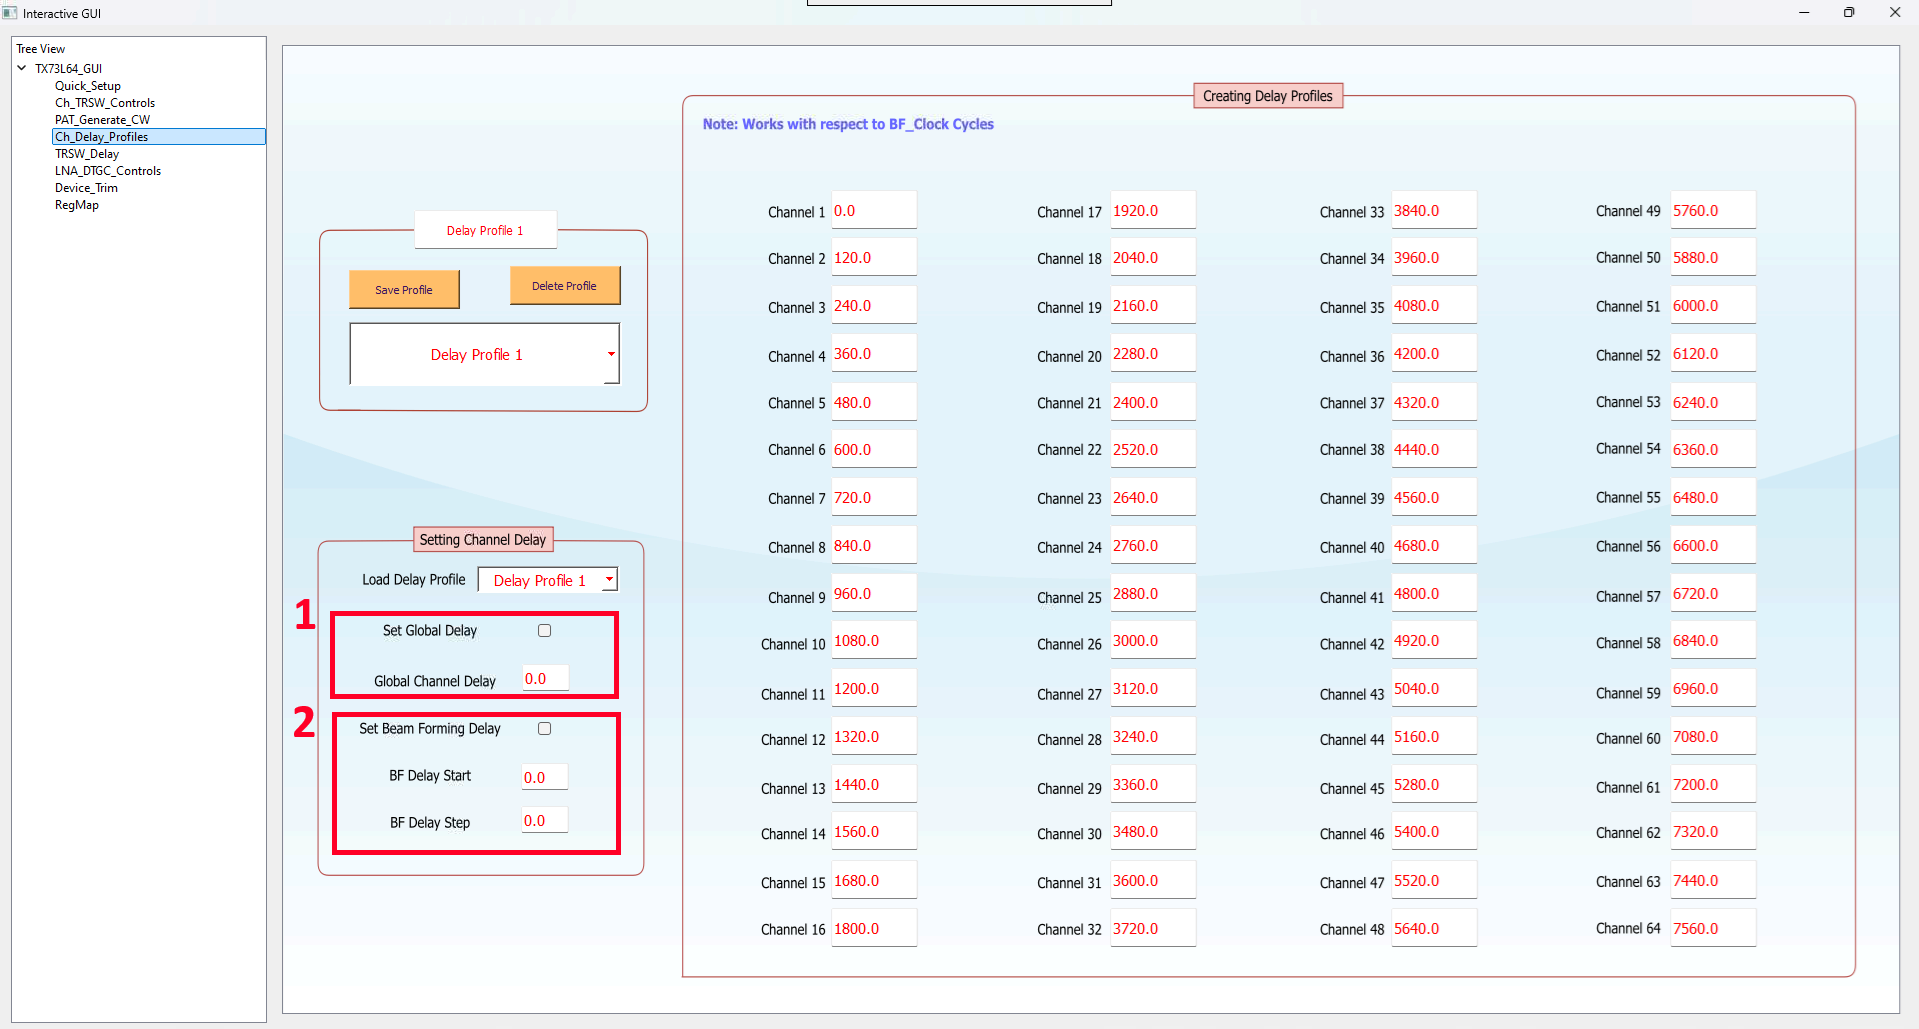
Task: Select the Channel 1 delay field
Action: click(x=872, y=211)
